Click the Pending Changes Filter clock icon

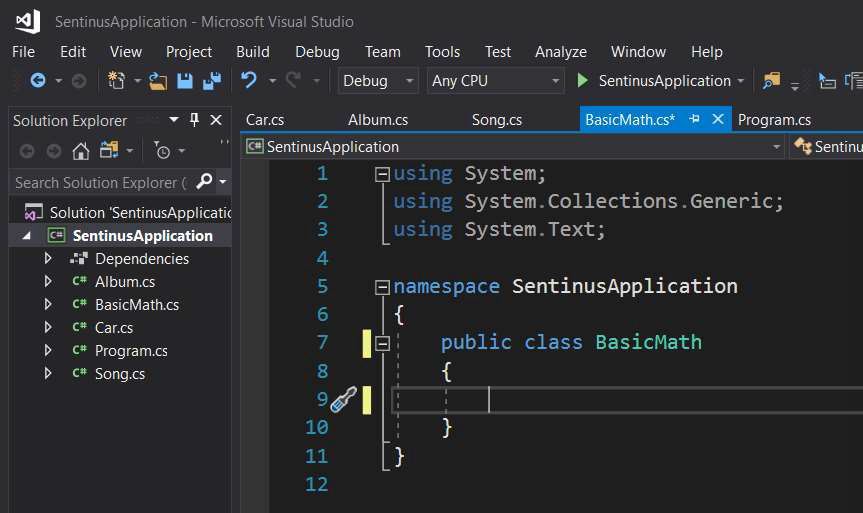(x=163, y=150)
